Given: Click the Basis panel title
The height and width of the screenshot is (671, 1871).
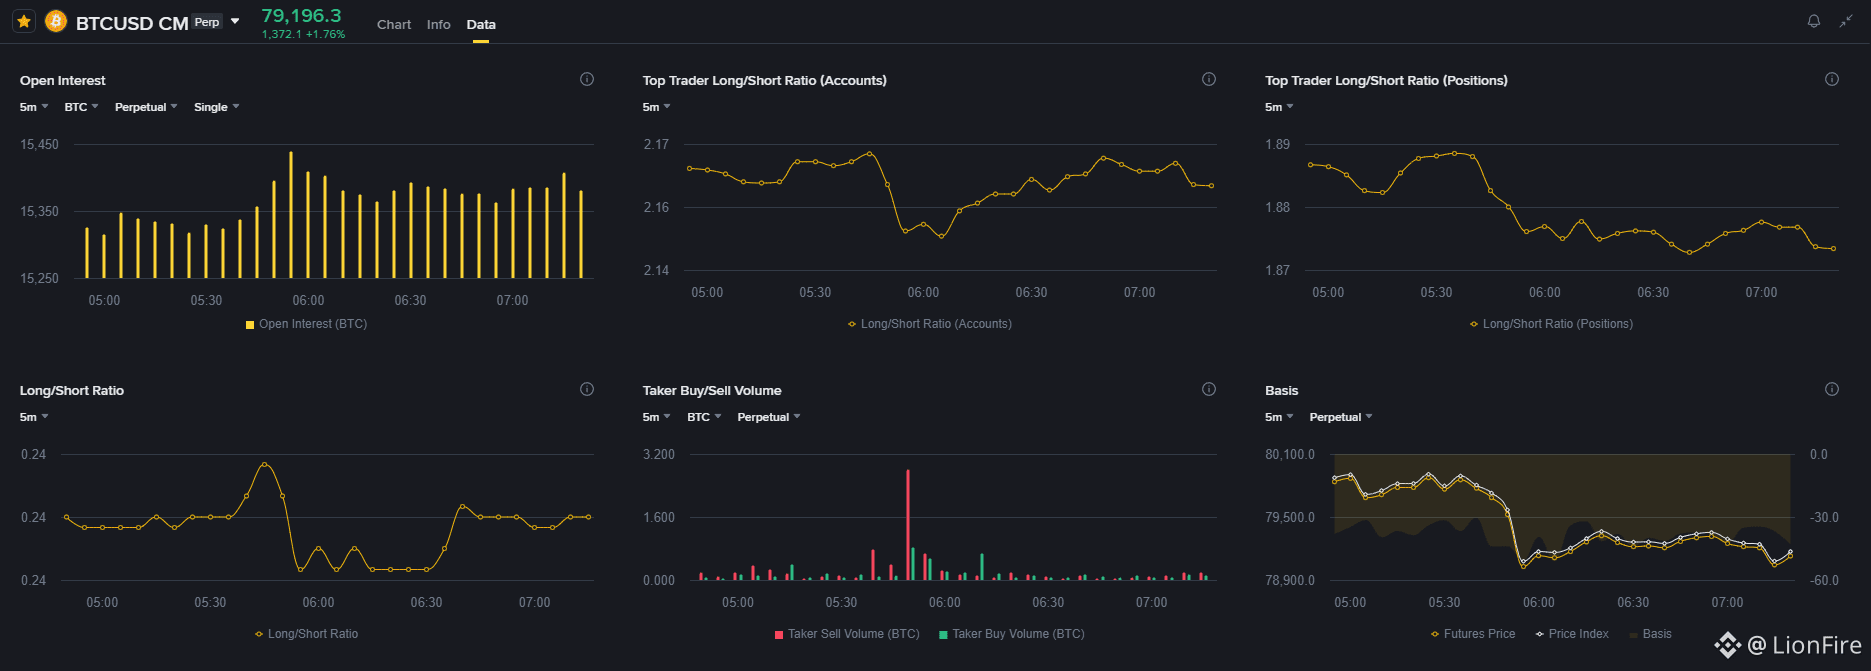Looking at the screenshot, I should (x=1281, y=390).
